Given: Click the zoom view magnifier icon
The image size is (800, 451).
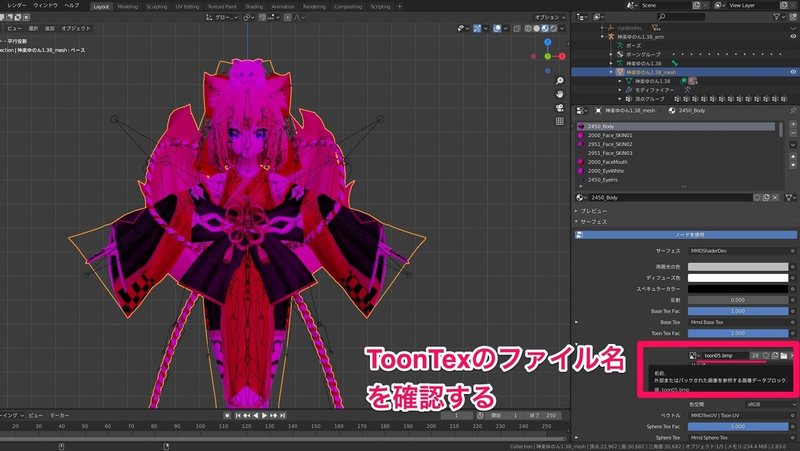Looking at the screenshot, I should point(560,81).
